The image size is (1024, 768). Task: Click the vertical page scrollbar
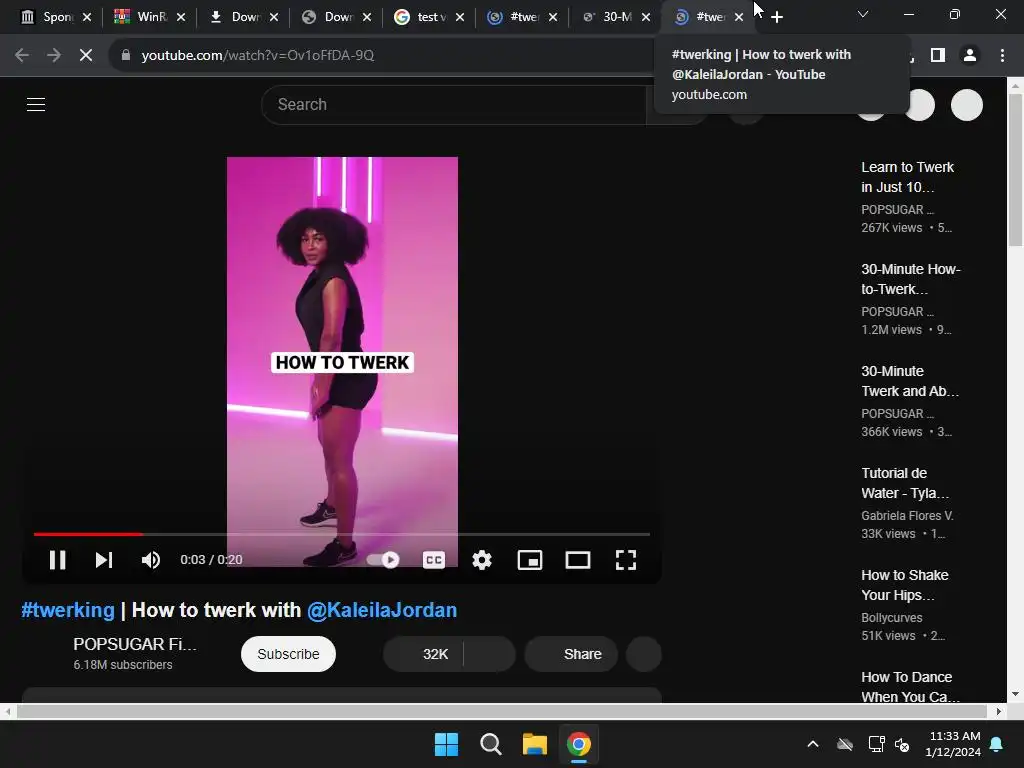coord(1015,170)
